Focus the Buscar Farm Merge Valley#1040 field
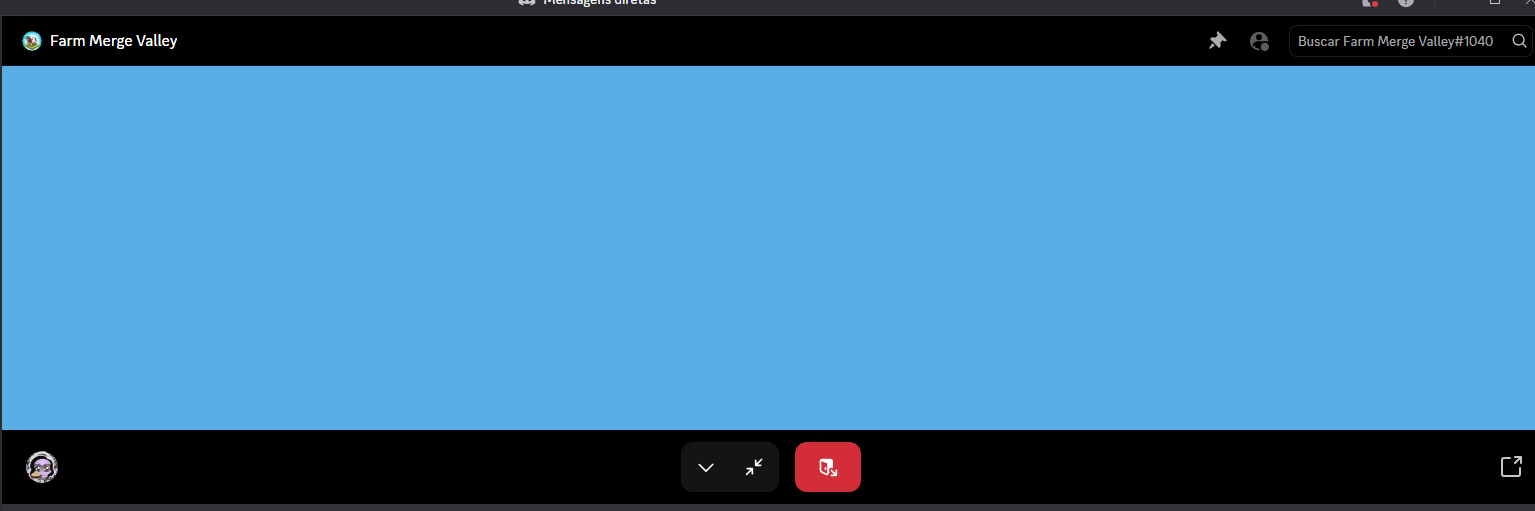The height and width of the screenshot is (511, 1535). [x=1395, y=41]
